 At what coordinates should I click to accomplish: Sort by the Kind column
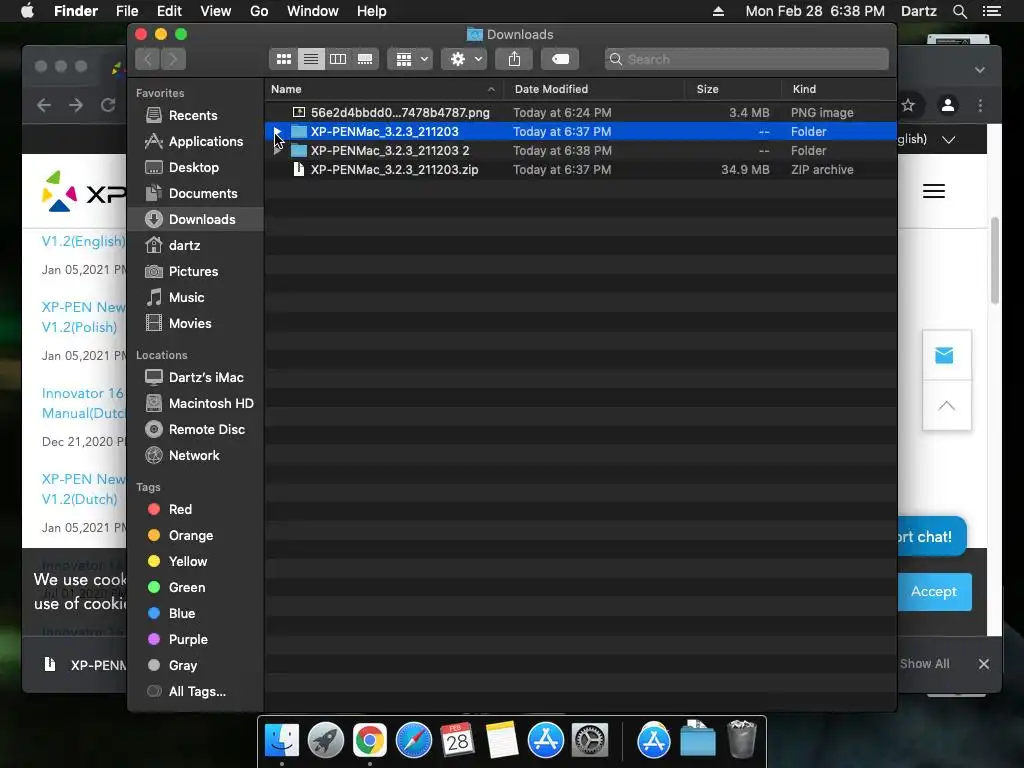click(x=839, y=89)
